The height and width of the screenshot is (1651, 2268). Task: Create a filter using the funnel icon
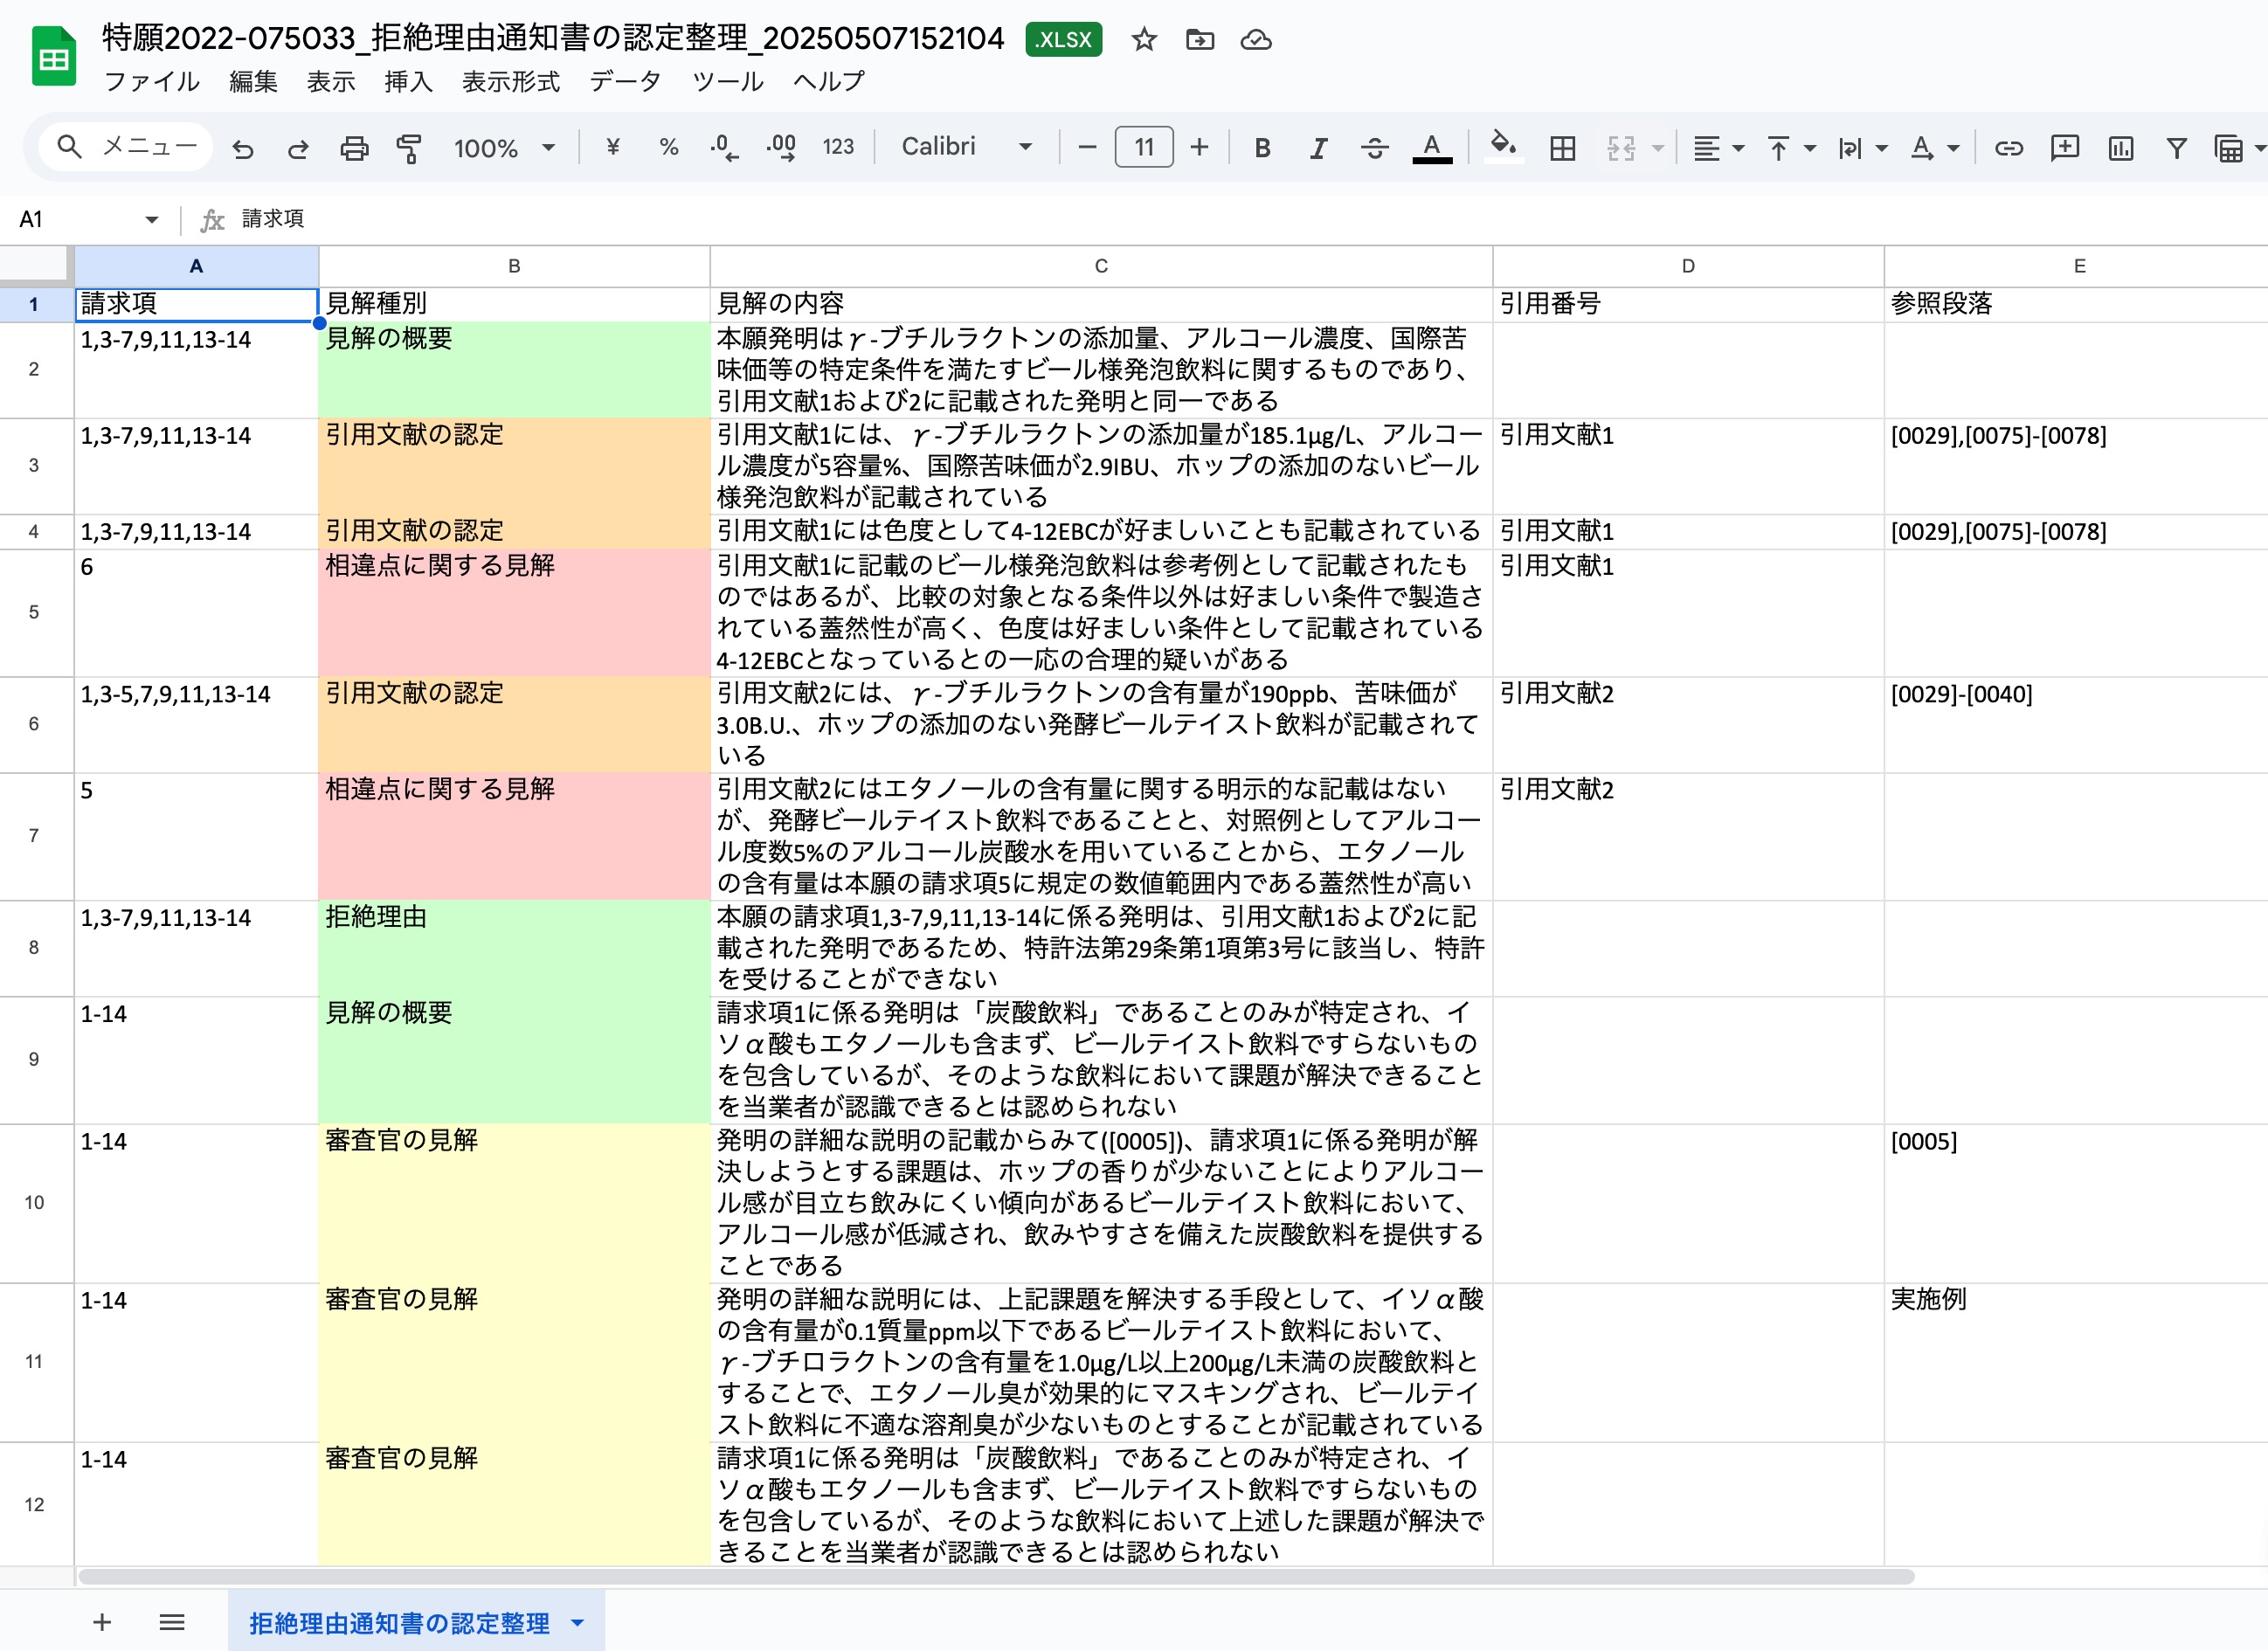[2176, 147]
